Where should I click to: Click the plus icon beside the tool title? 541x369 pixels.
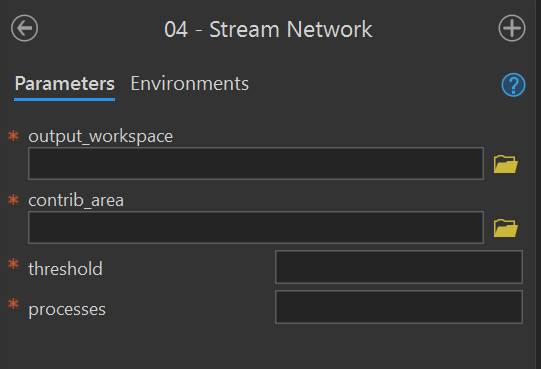tap(512, 28)
